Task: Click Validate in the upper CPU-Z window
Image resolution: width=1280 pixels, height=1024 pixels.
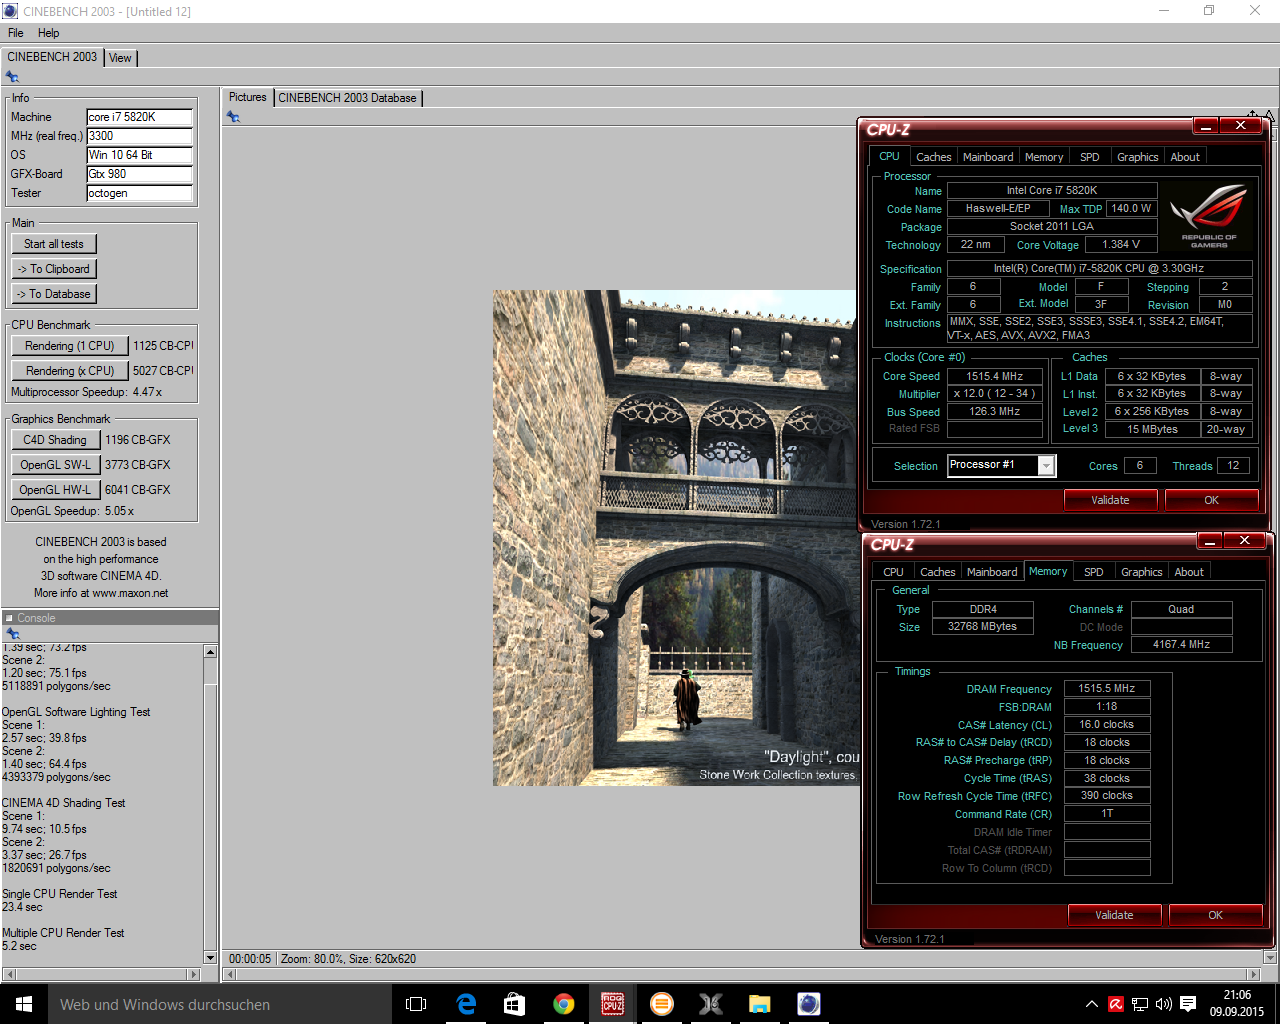Action: [x=1110, y=500]
